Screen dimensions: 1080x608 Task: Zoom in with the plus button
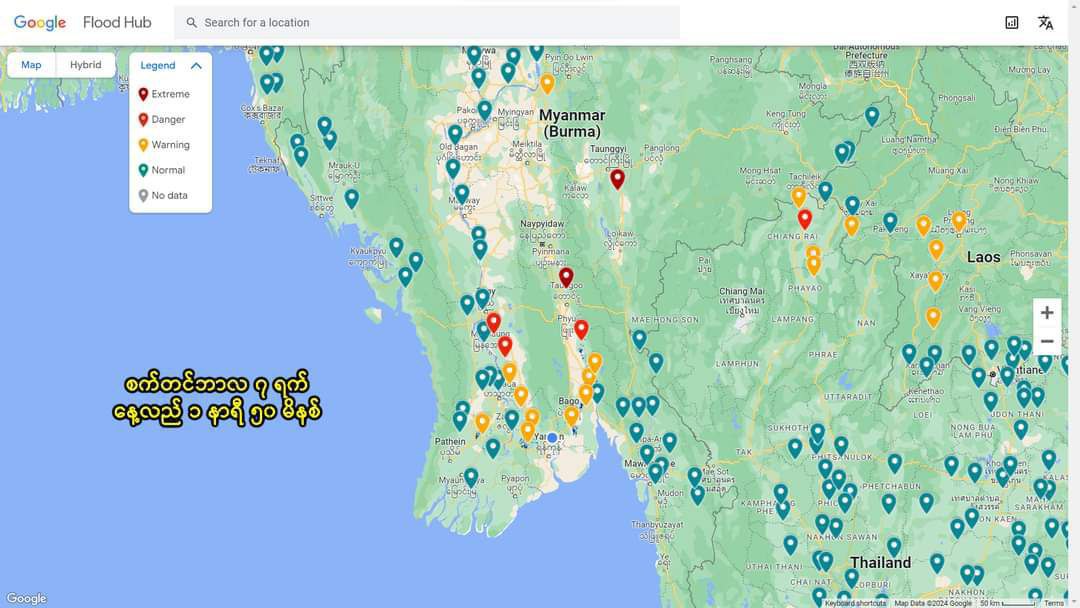(1047, 313)
